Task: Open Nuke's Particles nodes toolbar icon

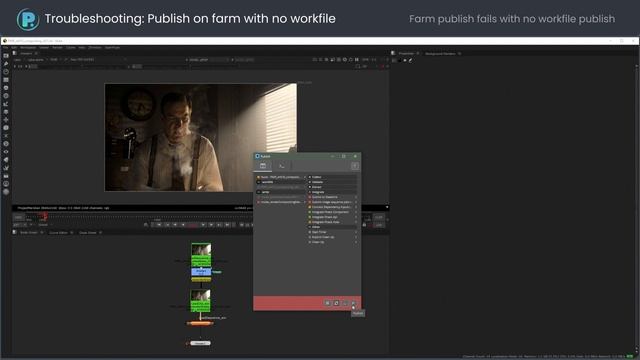Action: 6,136
